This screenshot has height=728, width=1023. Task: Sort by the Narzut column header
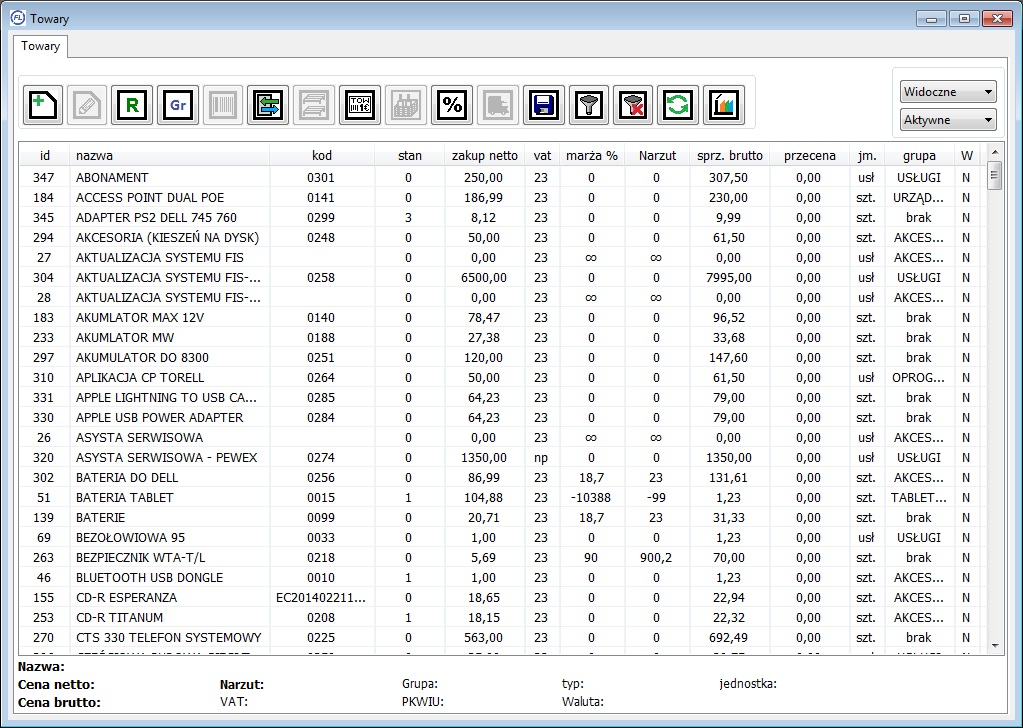[x=657, y=156]
